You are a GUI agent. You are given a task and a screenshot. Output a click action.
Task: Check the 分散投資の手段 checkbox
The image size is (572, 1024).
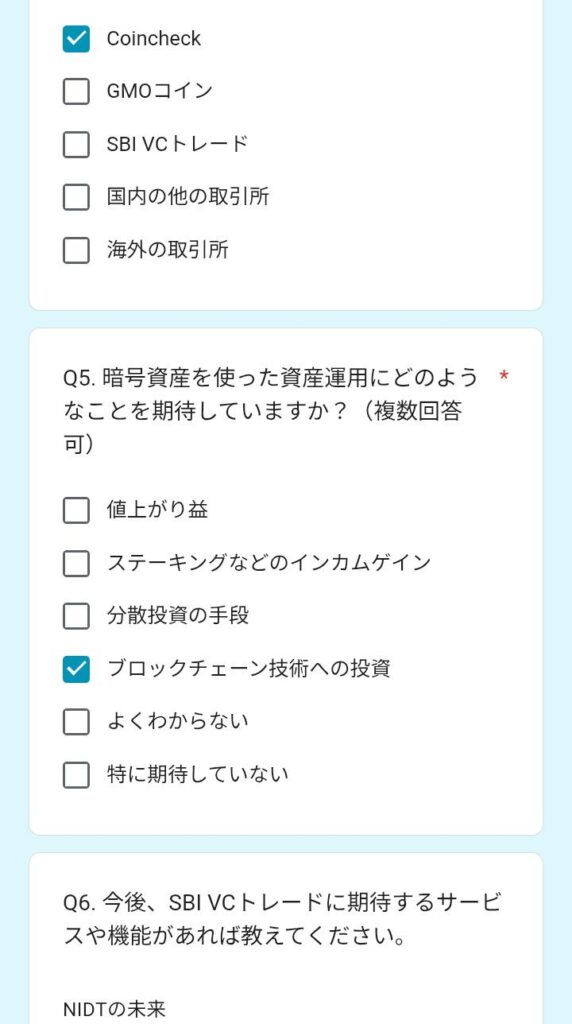[76, 616]
